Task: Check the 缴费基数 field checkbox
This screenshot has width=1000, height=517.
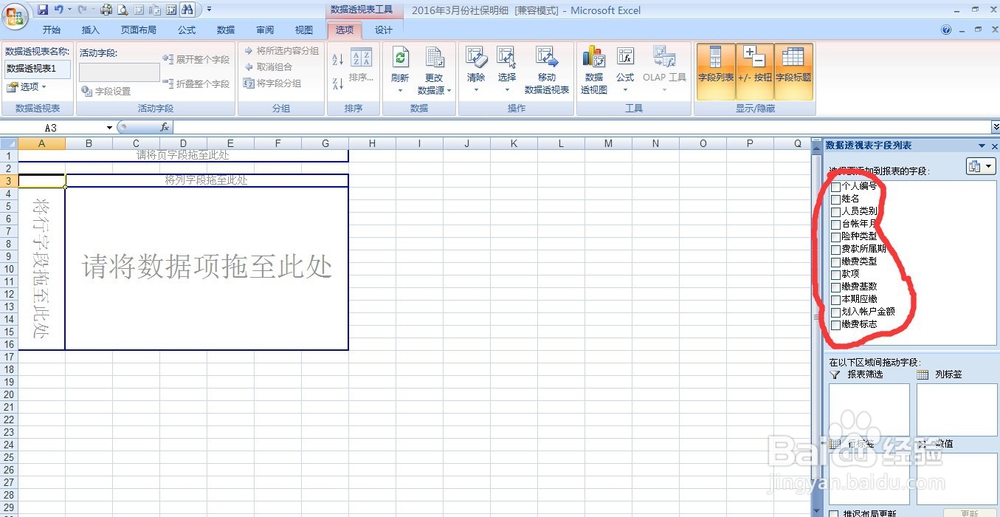Action: [835, 287]
